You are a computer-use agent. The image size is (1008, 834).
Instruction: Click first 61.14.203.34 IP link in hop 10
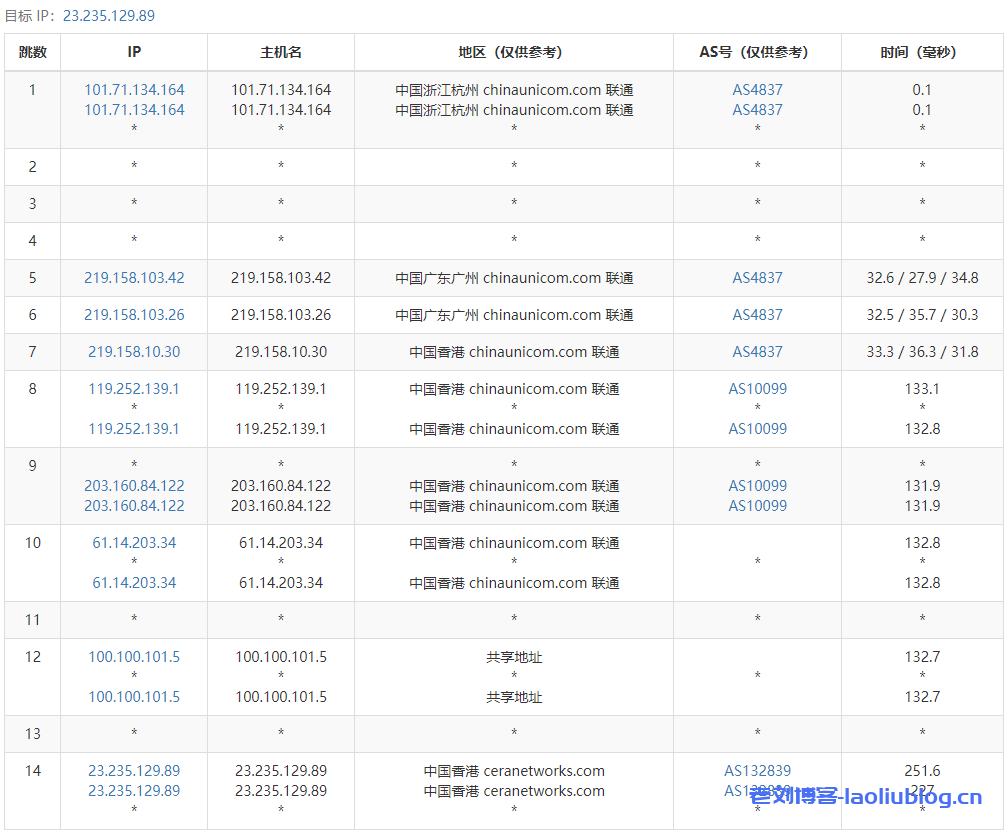(x=134, y=543)
